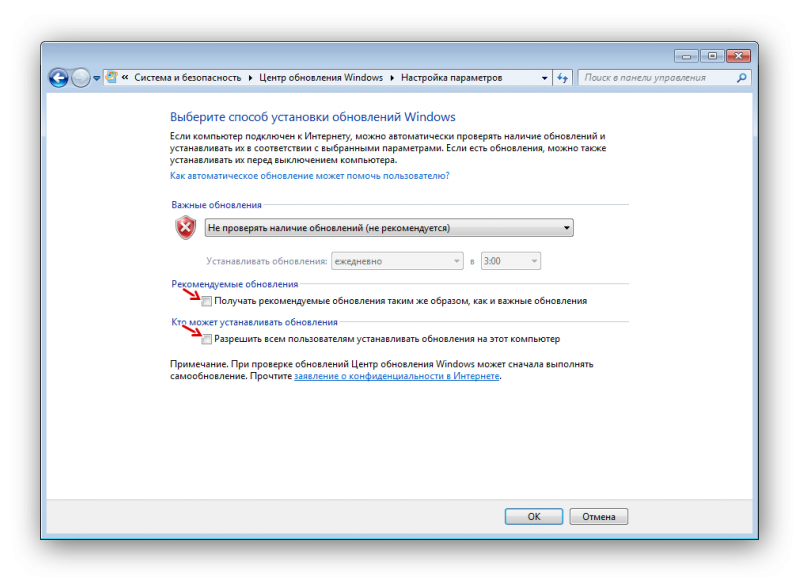
Task: Close the window with the red X
Action: click(x=738, y=56)
